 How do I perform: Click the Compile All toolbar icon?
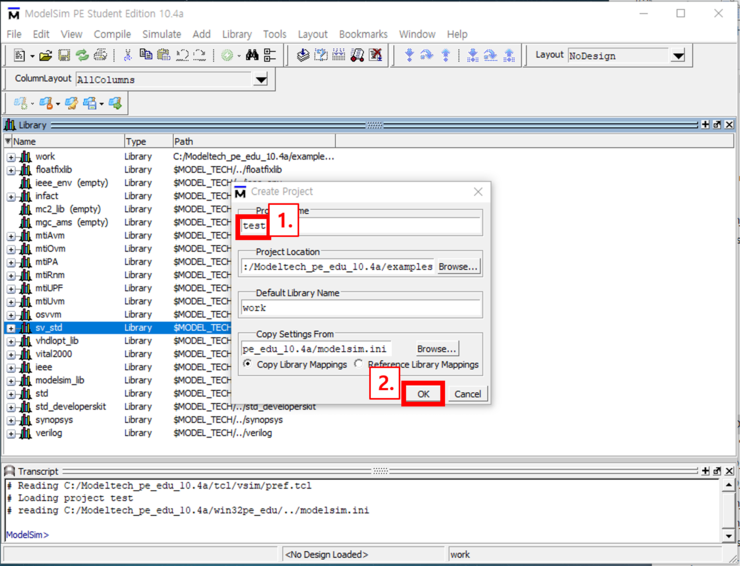pyautogui.click(x=321, y=55)
